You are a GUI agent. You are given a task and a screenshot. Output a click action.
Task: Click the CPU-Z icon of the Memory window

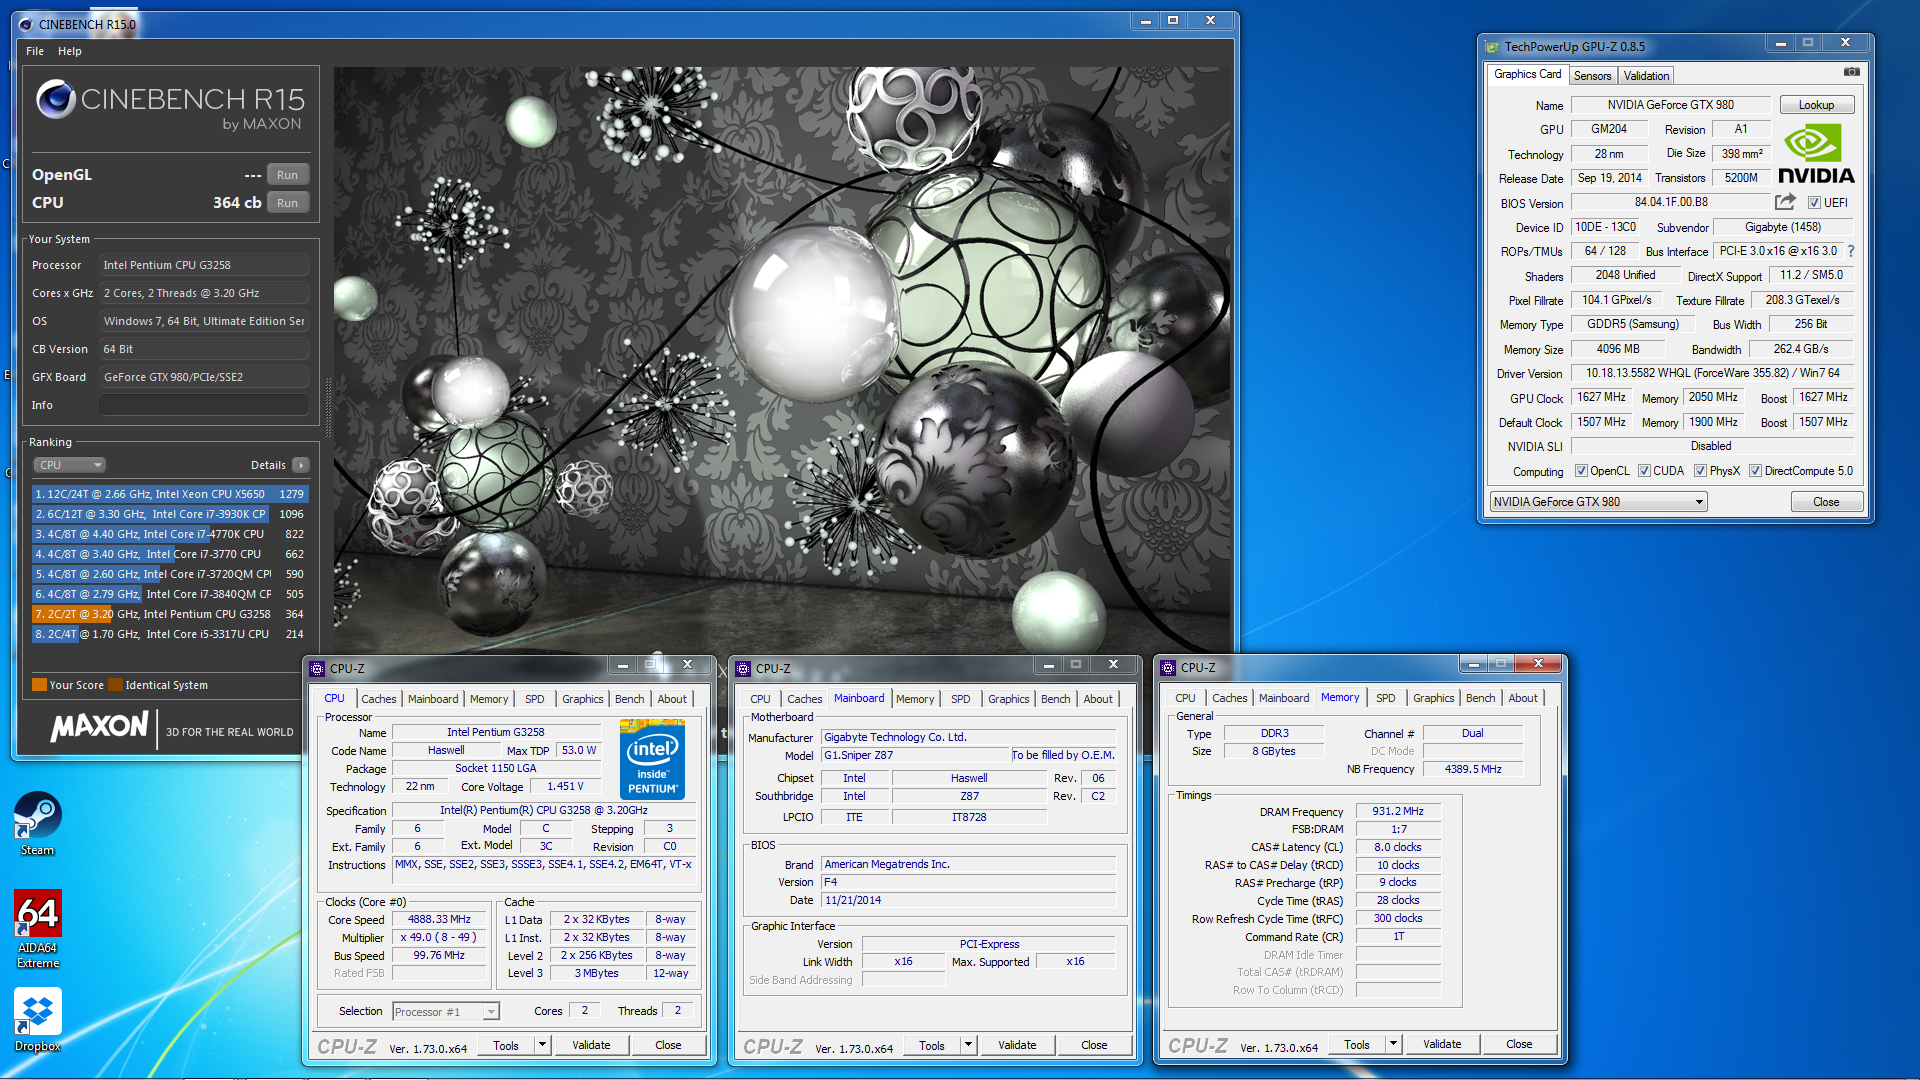(1168, 668)
